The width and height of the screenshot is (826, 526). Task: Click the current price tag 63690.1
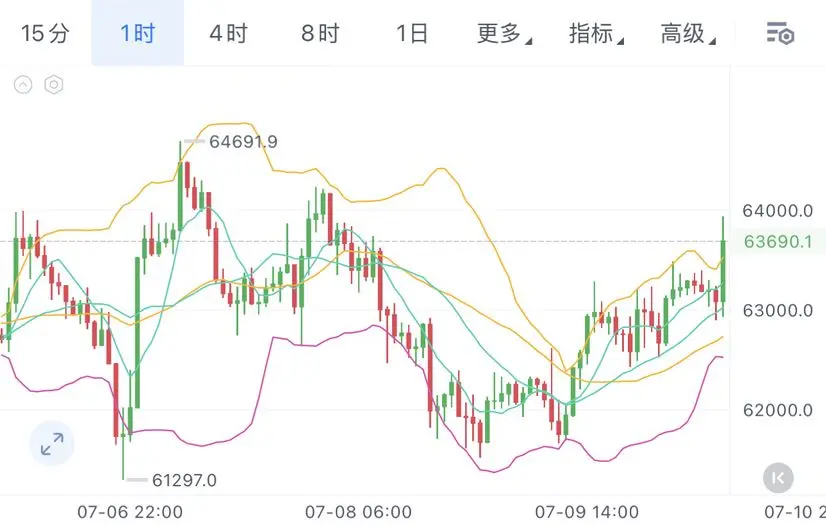(778, 242)
